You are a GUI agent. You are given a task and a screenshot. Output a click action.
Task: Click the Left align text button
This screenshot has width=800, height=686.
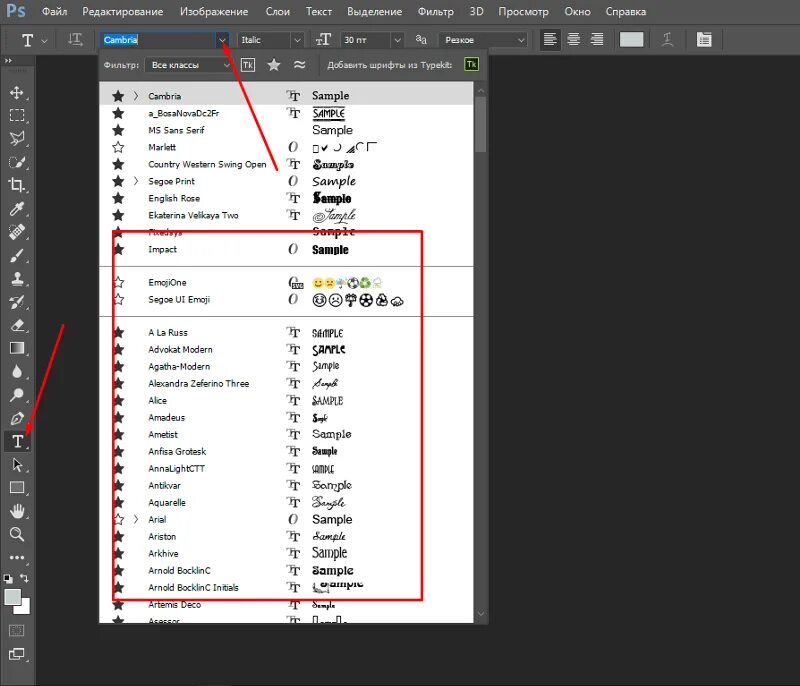tap(550, 40)
